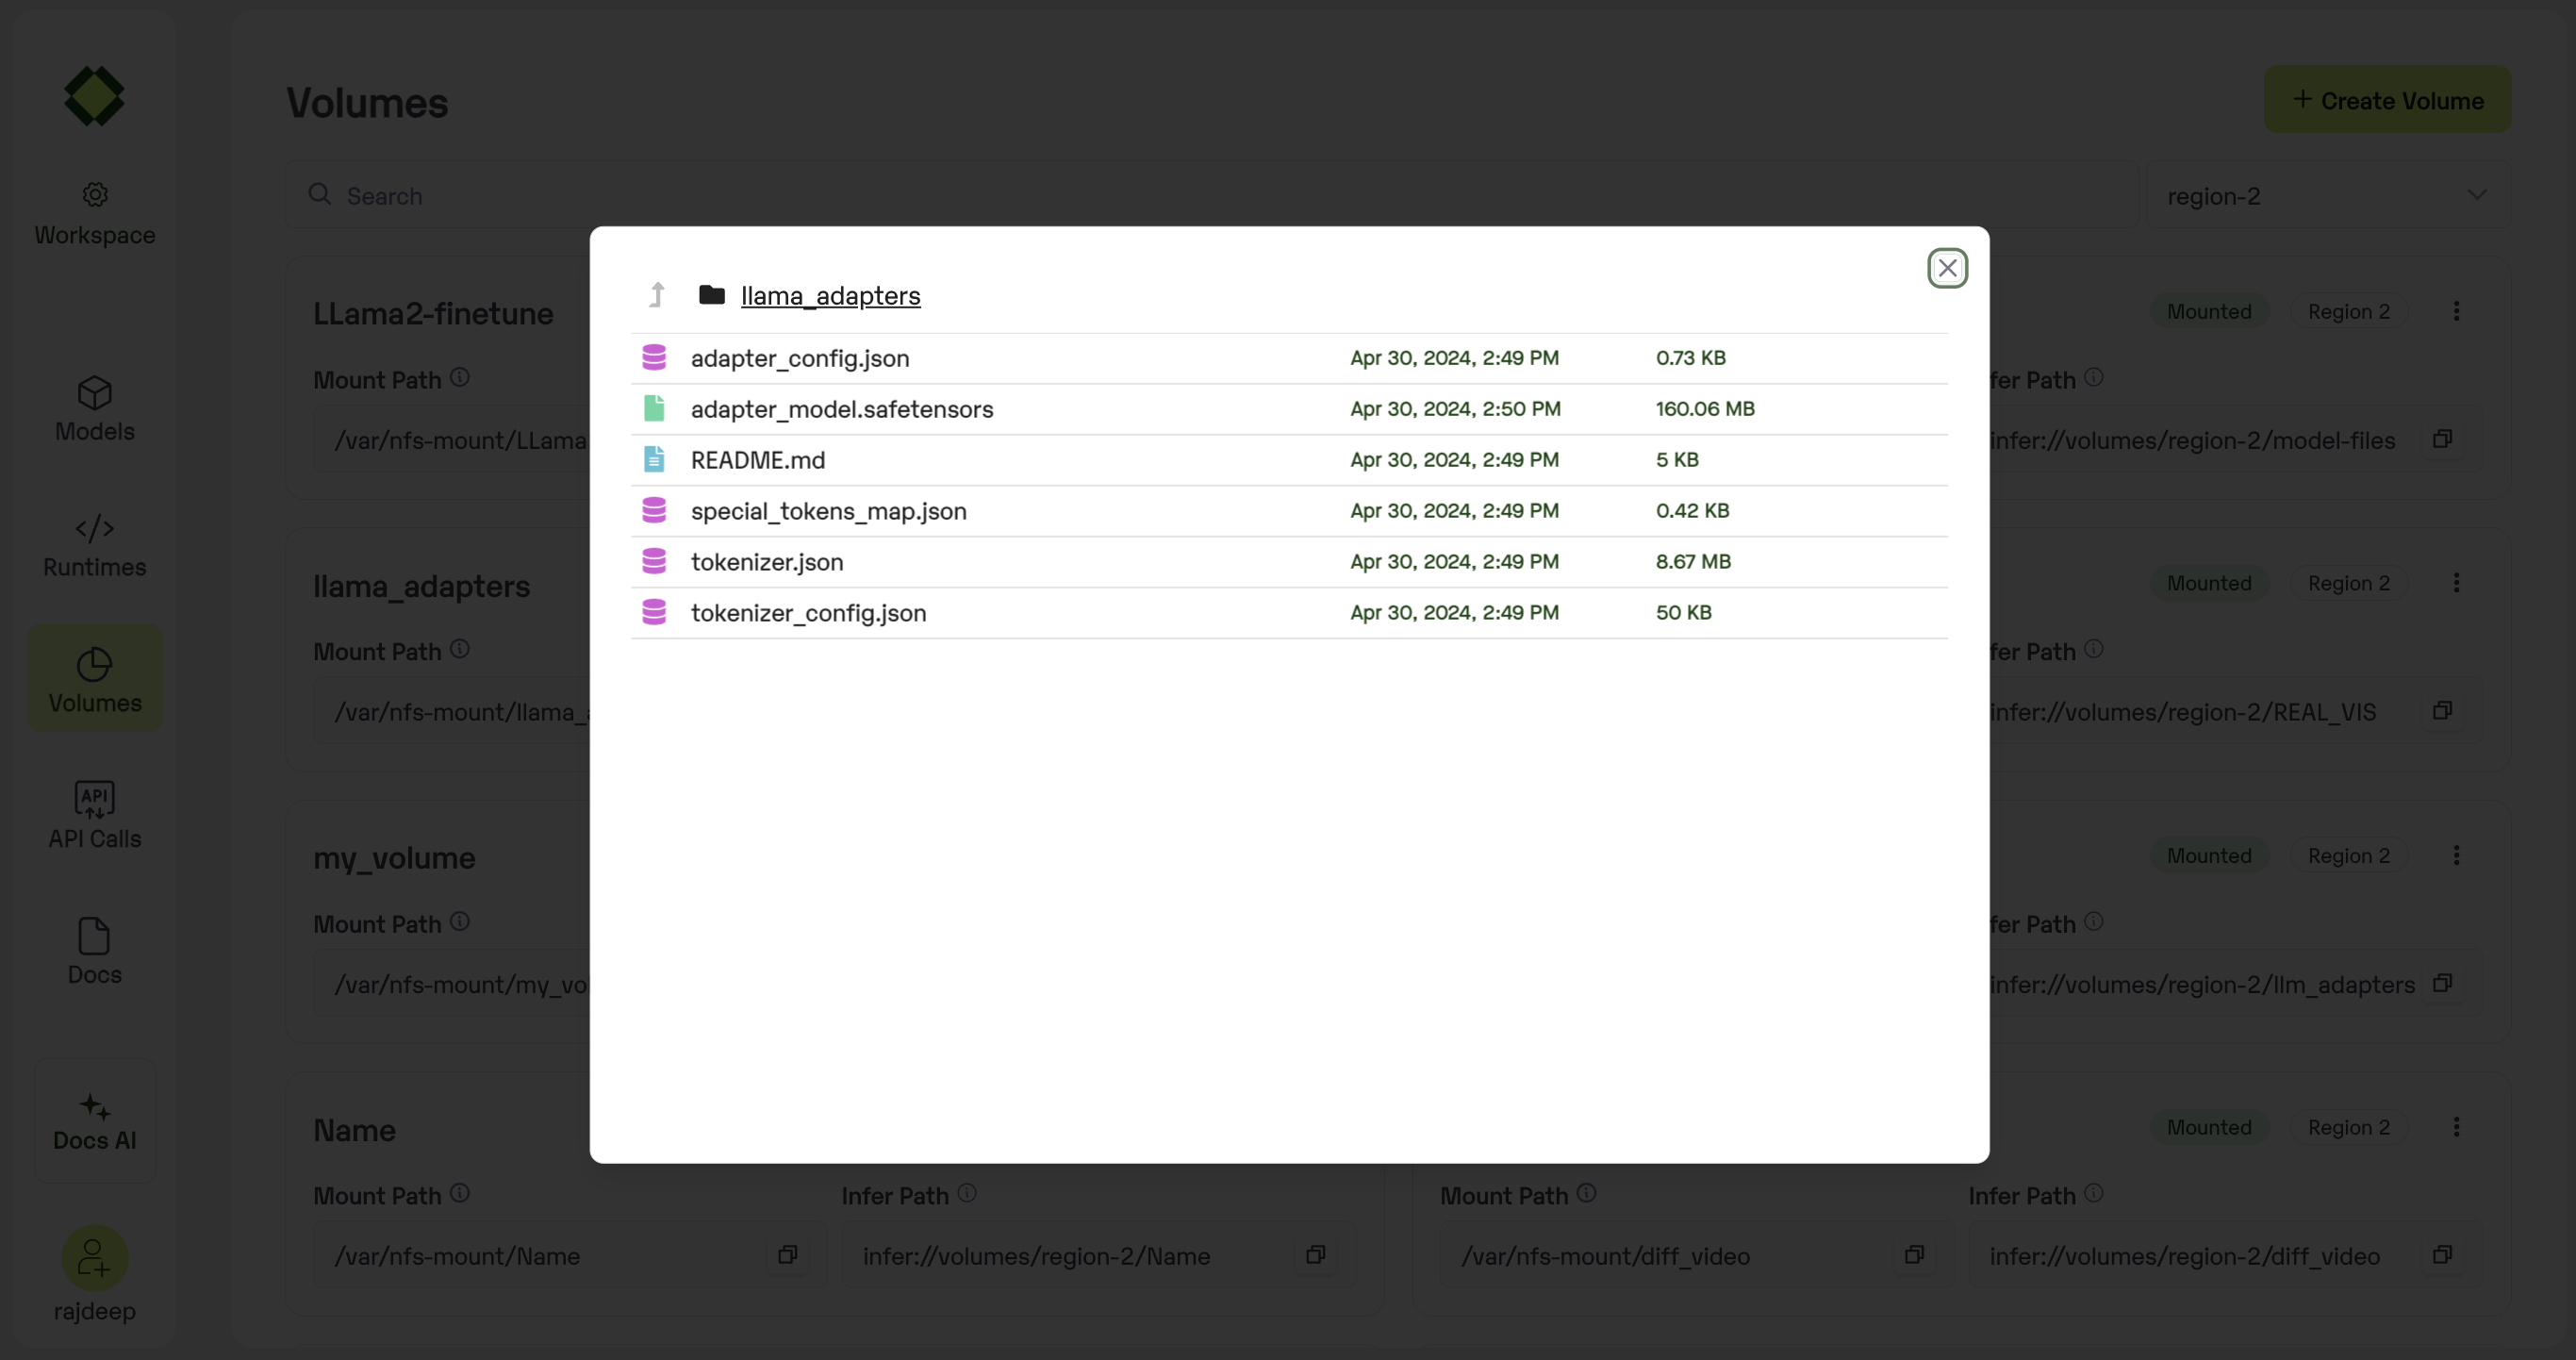Expand the region-2 dropdown
Screen dimensions: 2576x1360
(2324, 196)
